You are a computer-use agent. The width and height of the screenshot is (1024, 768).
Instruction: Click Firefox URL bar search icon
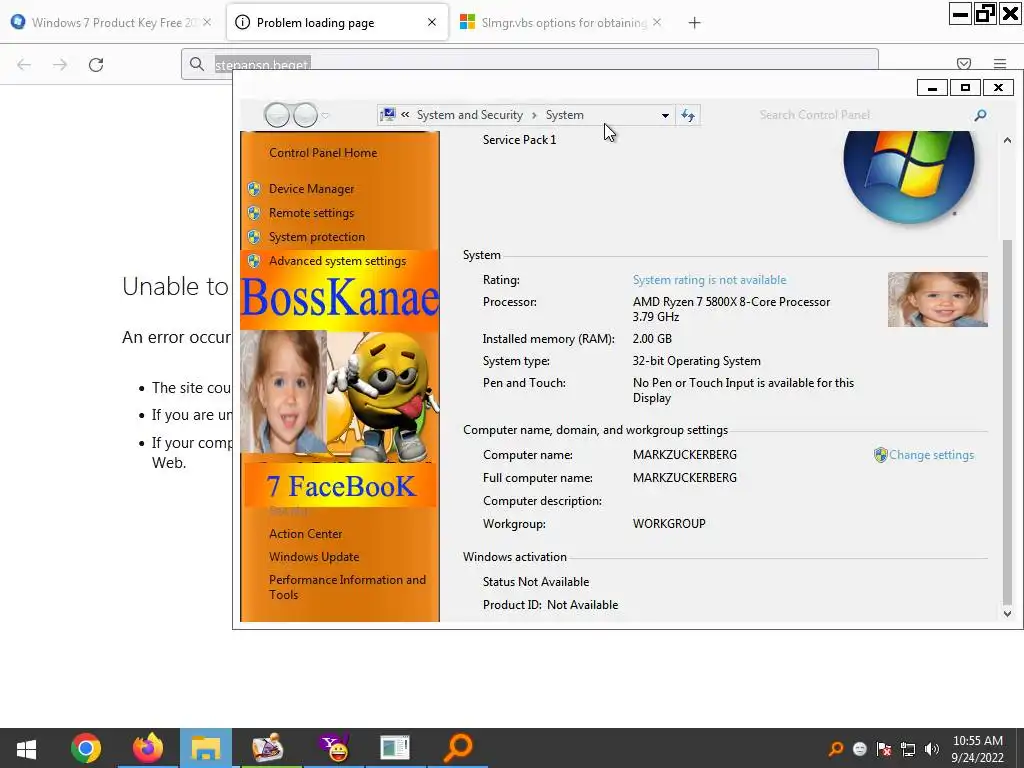point(197,64)
